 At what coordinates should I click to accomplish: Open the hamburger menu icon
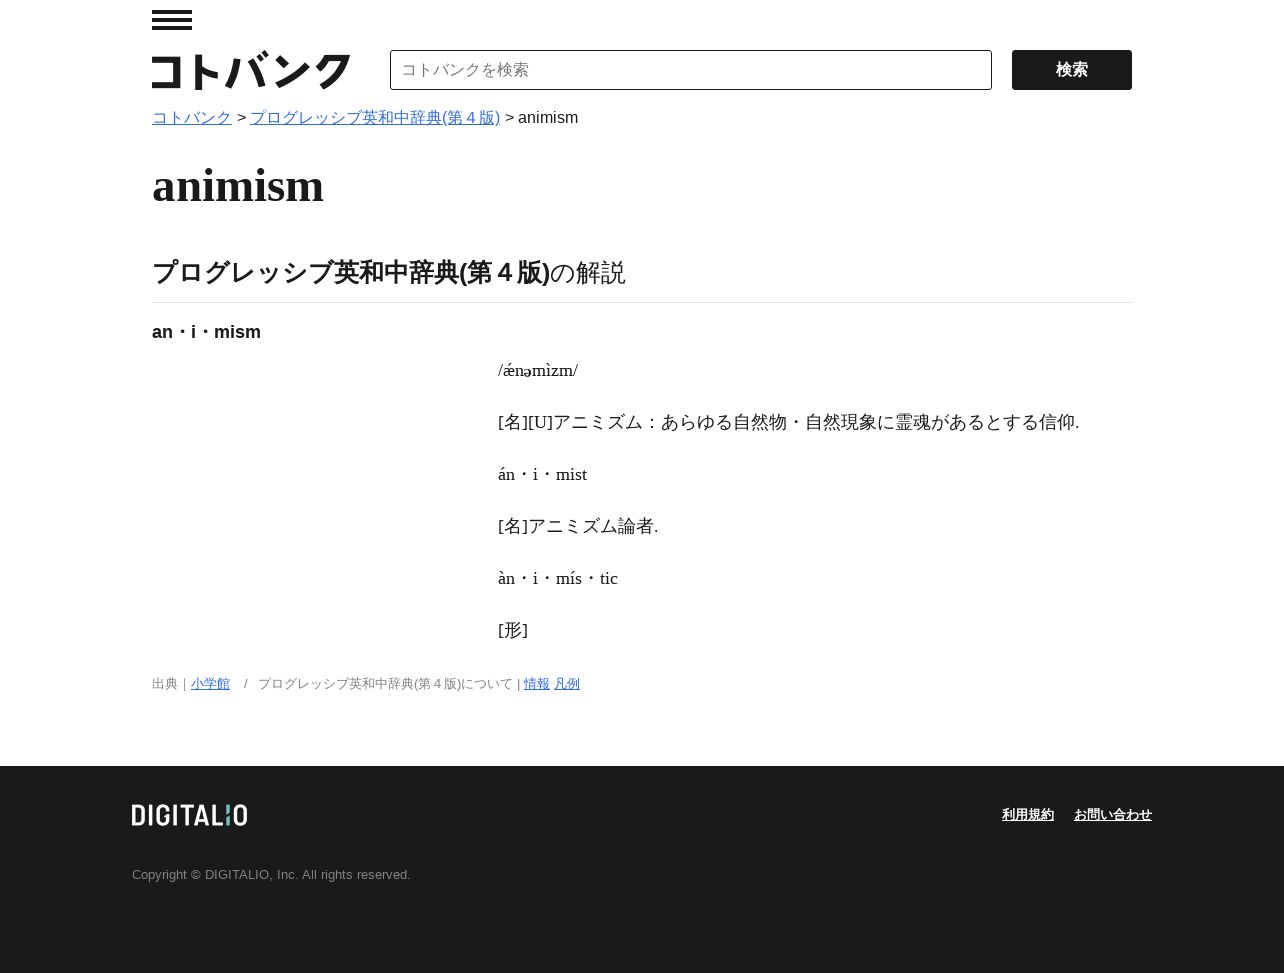pyautogui.click(x=172, y=20)
